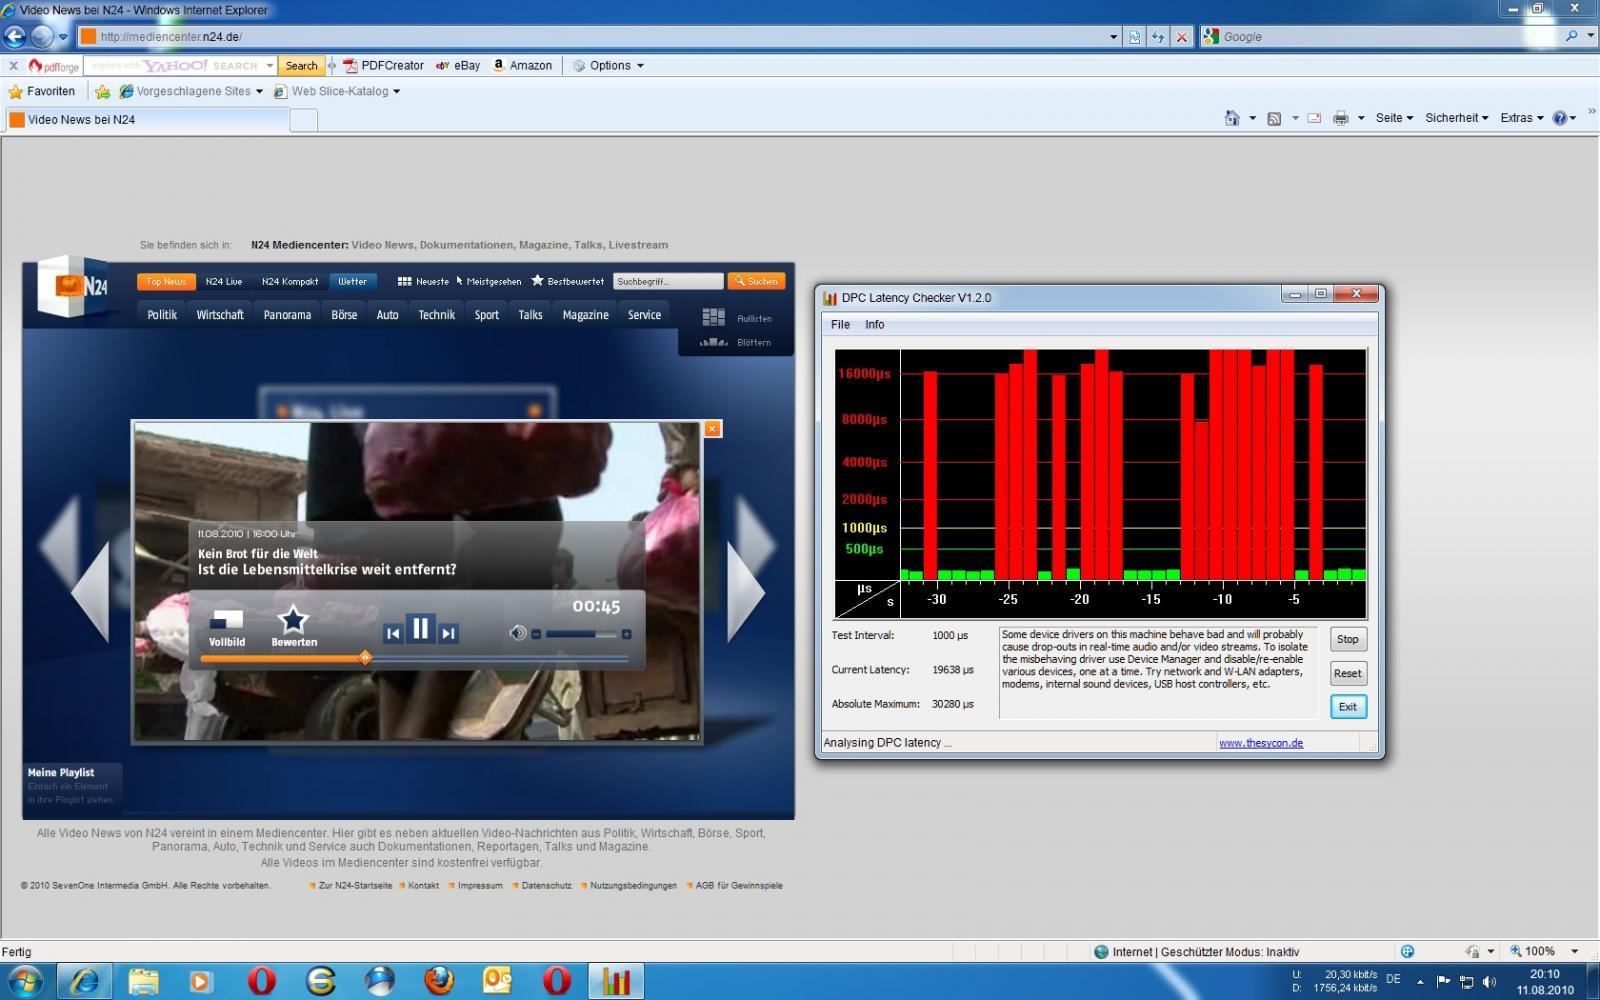Reset the DPC latency measurements
This screenshot has height=1000, width=1600.
(x=1348, y=674)
